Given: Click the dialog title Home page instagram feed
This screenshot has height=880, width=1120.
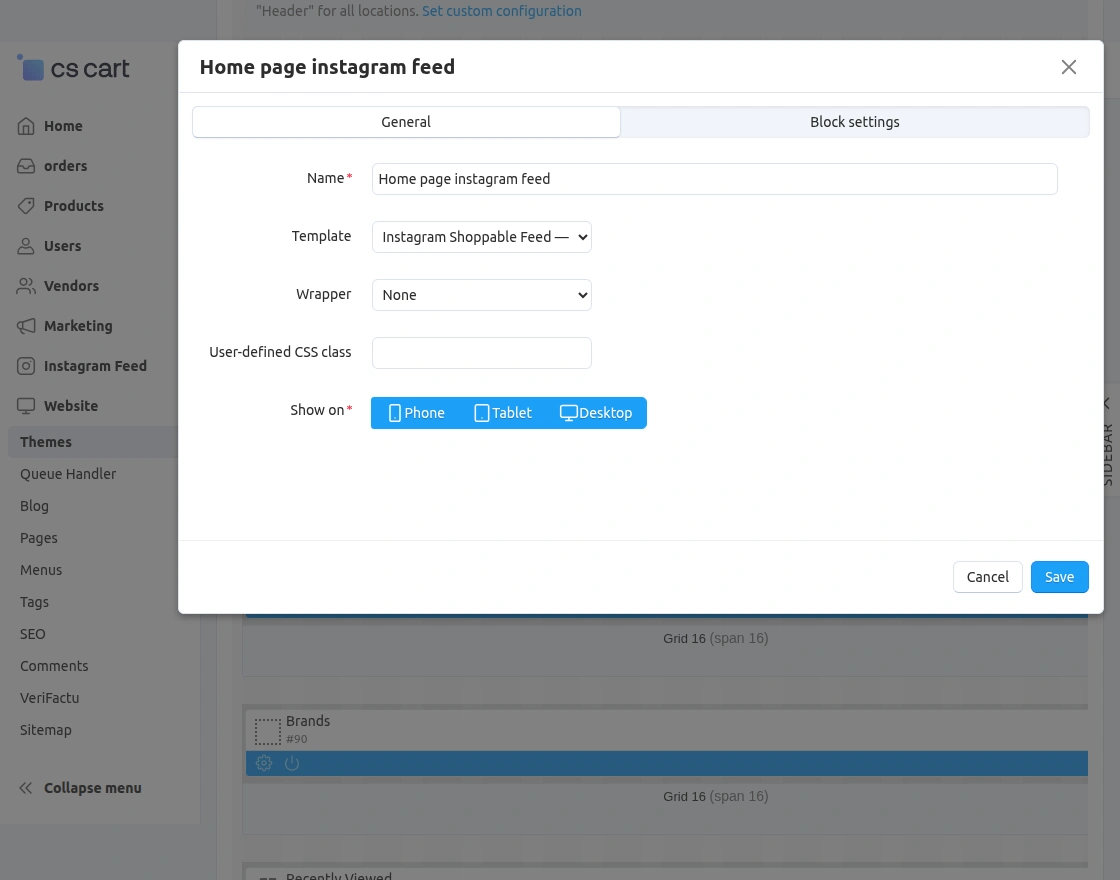Looking at the screenshot, I should pyautogui.click(x=327, y=67).
